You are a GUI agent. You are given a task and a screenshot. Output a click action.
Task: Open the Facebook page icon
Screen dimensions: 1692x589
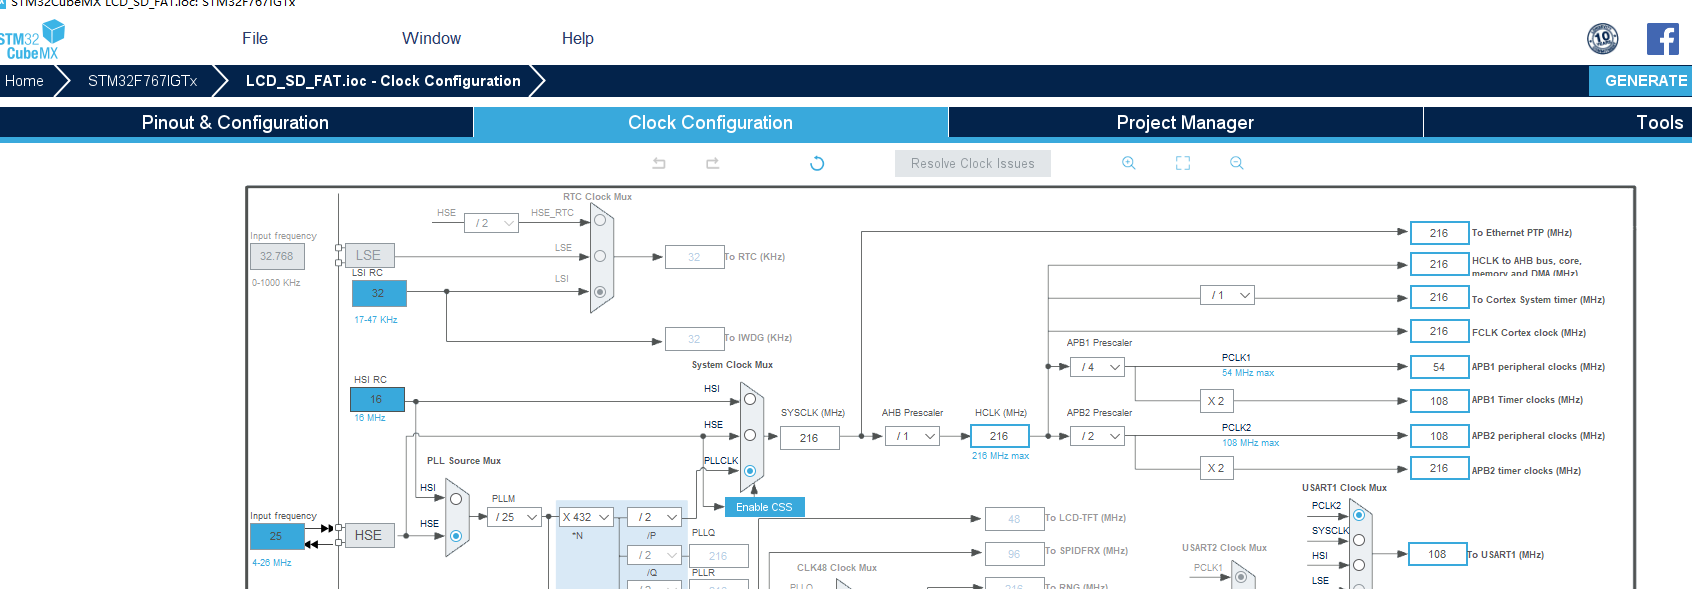(1663, 39)
